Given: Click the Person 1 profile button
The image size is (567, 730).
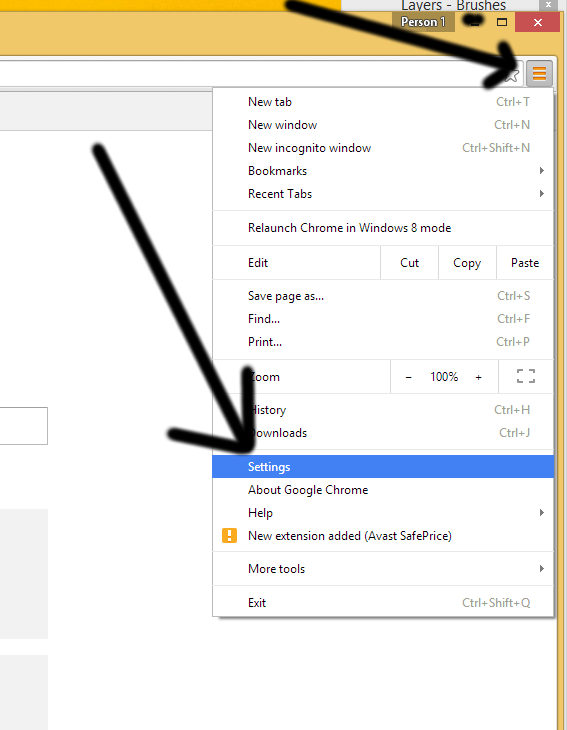Looking at the screenshot, I should 423,22.
